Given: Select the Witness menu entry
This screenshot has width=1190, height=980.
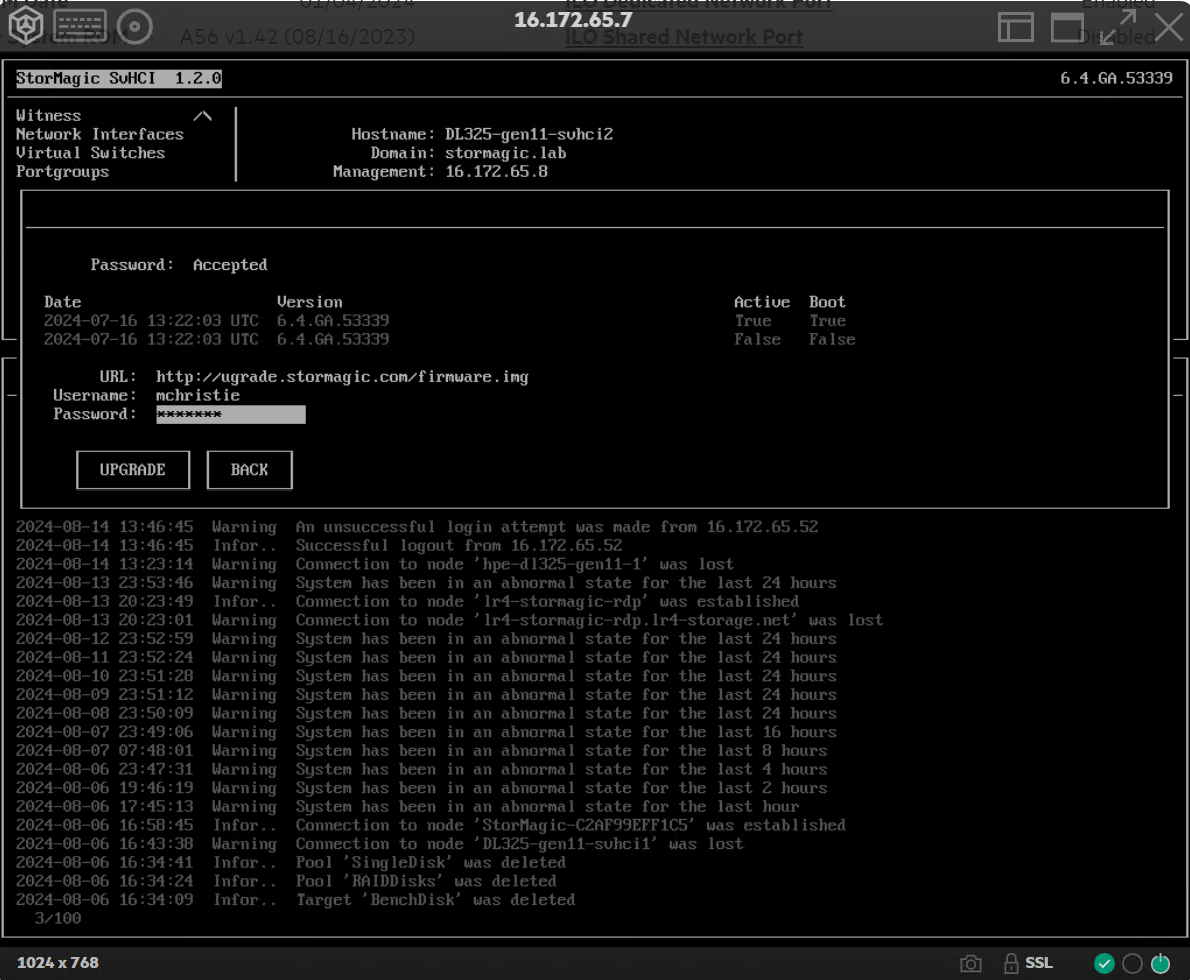Looking at the screenshot, I should [x=49, y=115].
